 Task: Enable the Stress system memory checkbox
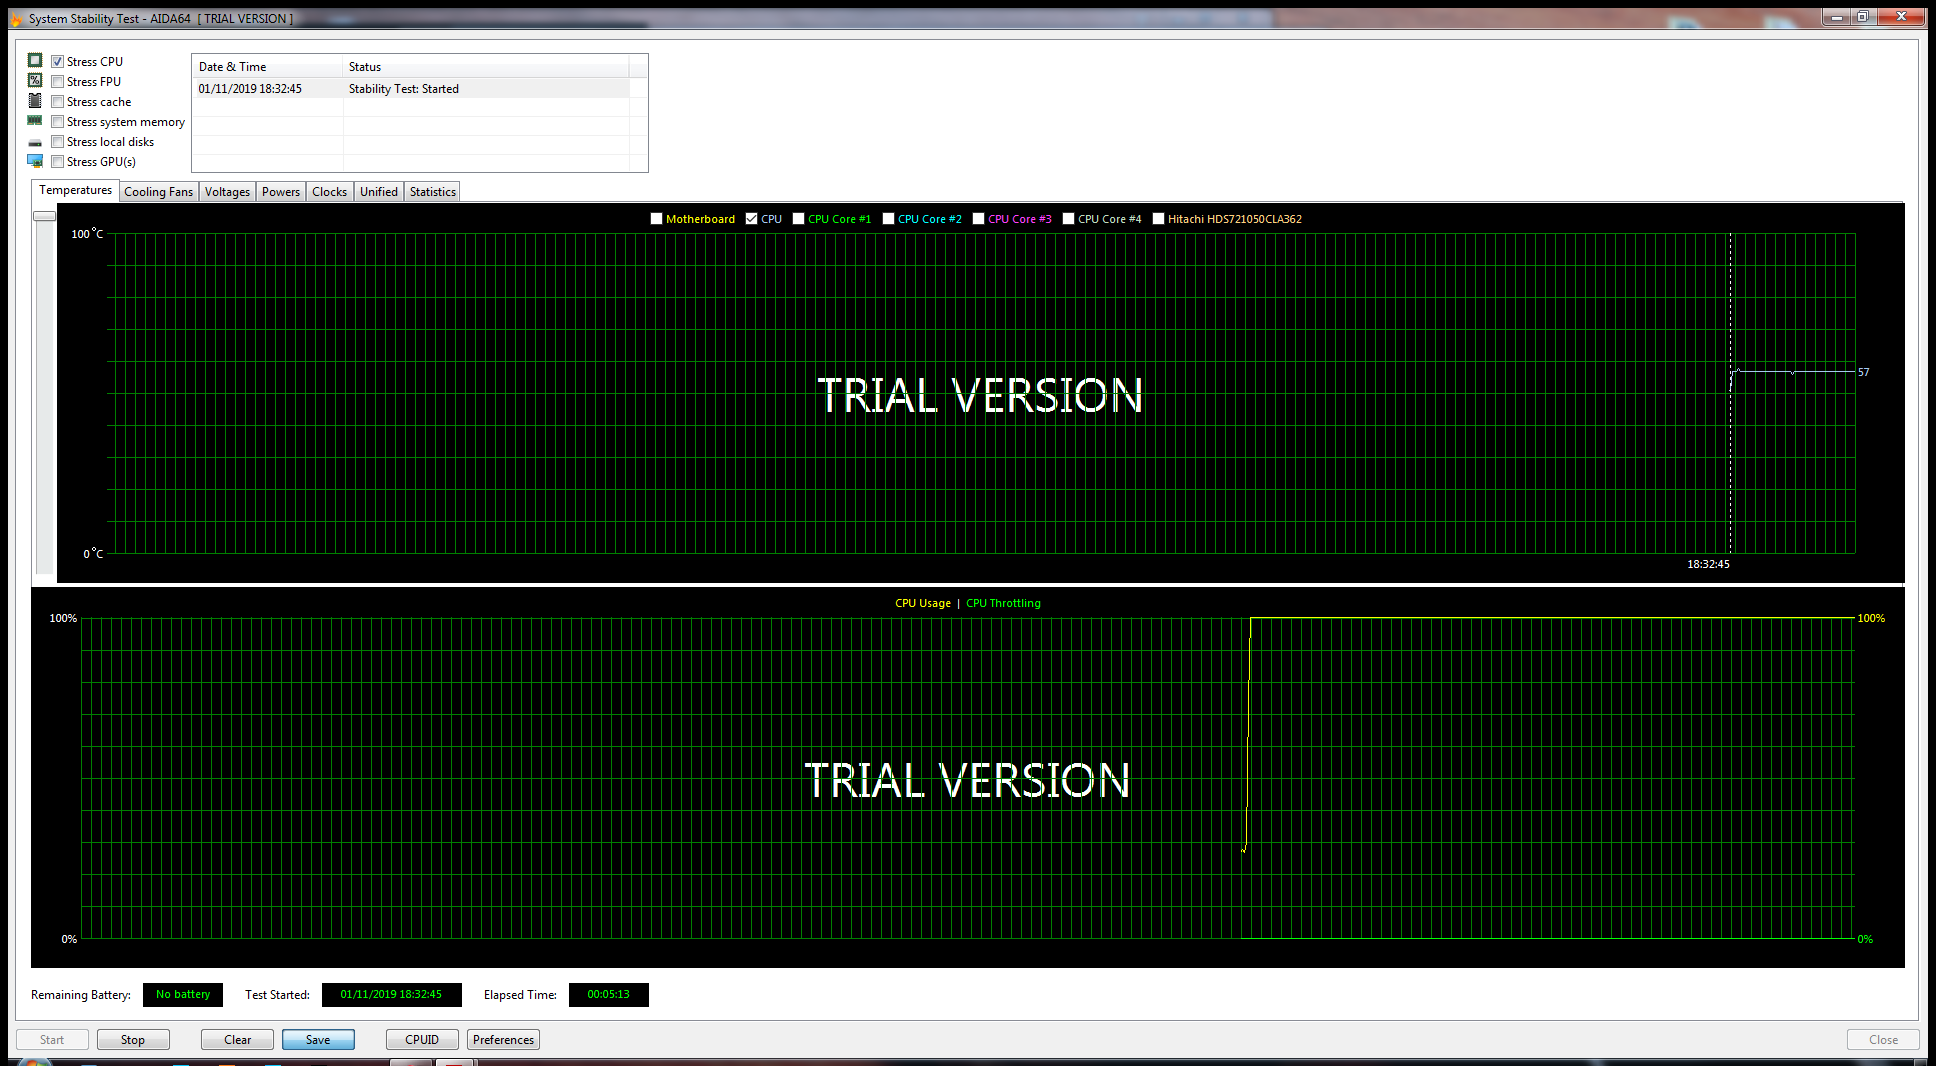coord(58,122)
